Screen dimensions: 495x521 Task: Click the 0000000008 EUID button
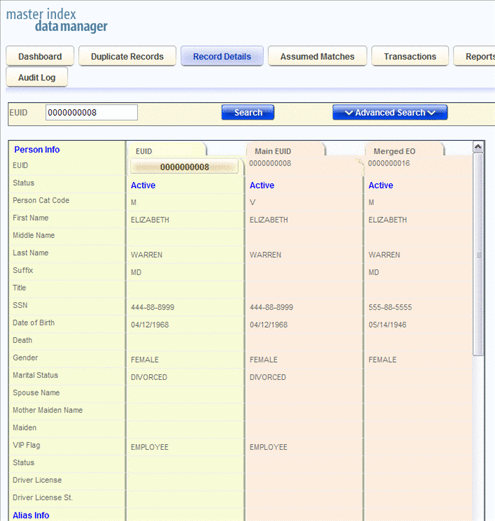(184, 167)
